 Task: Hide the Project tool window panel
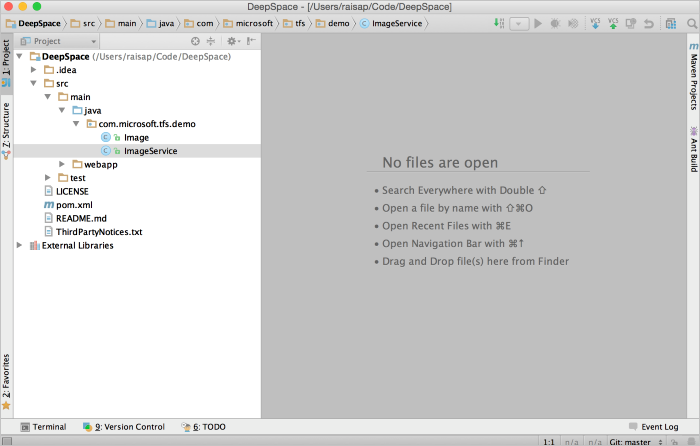tap(251, 41)
